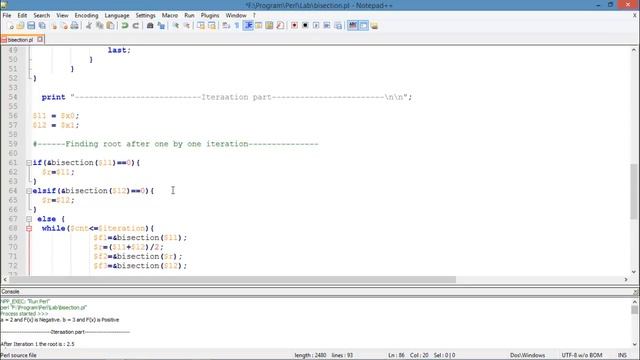The width and height of the screenshot is (640, 360).
Task: Open the Encoding menu
Action: coord(86,16)
